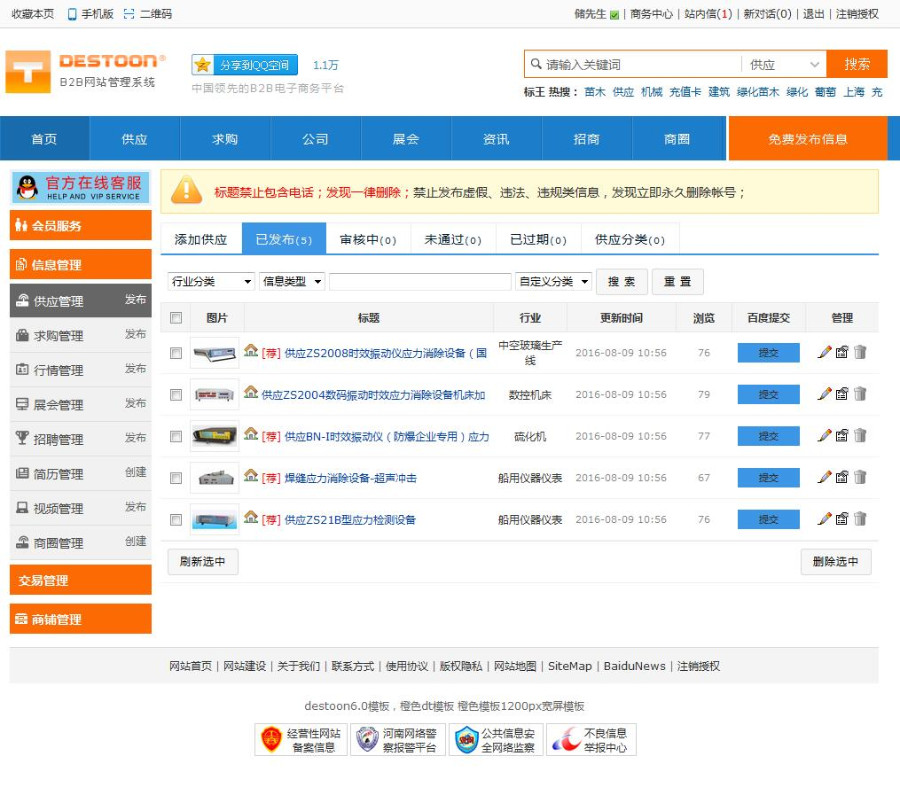Screen dimensions: 900x803
Task: Click the blue 提交 button in ZS2004 row
Action: pos(768,394)
